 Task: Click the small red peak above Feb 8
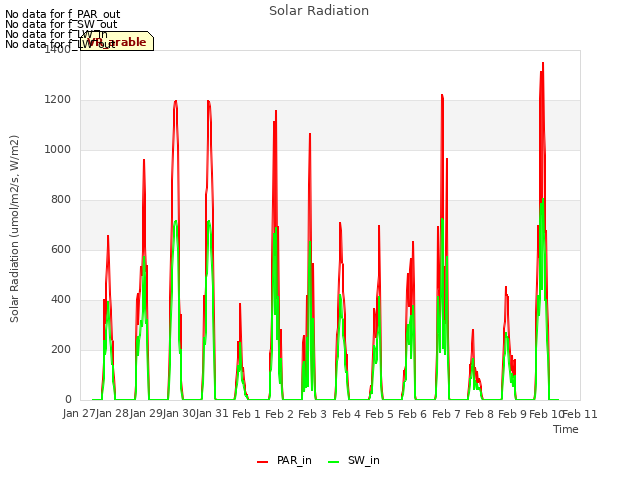click(473, 331)
